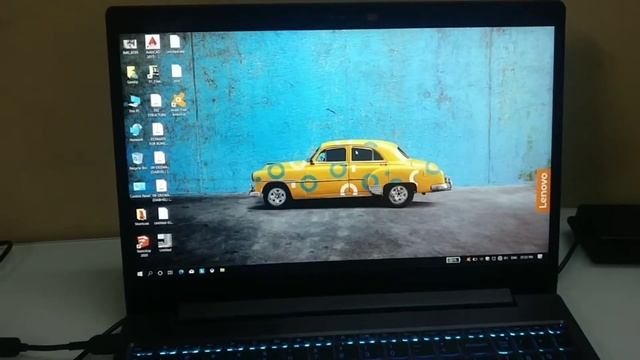The height and width of the screenshot is (360, 640).
Task: Open the Recycle Bin
Action: pos(138,161)
